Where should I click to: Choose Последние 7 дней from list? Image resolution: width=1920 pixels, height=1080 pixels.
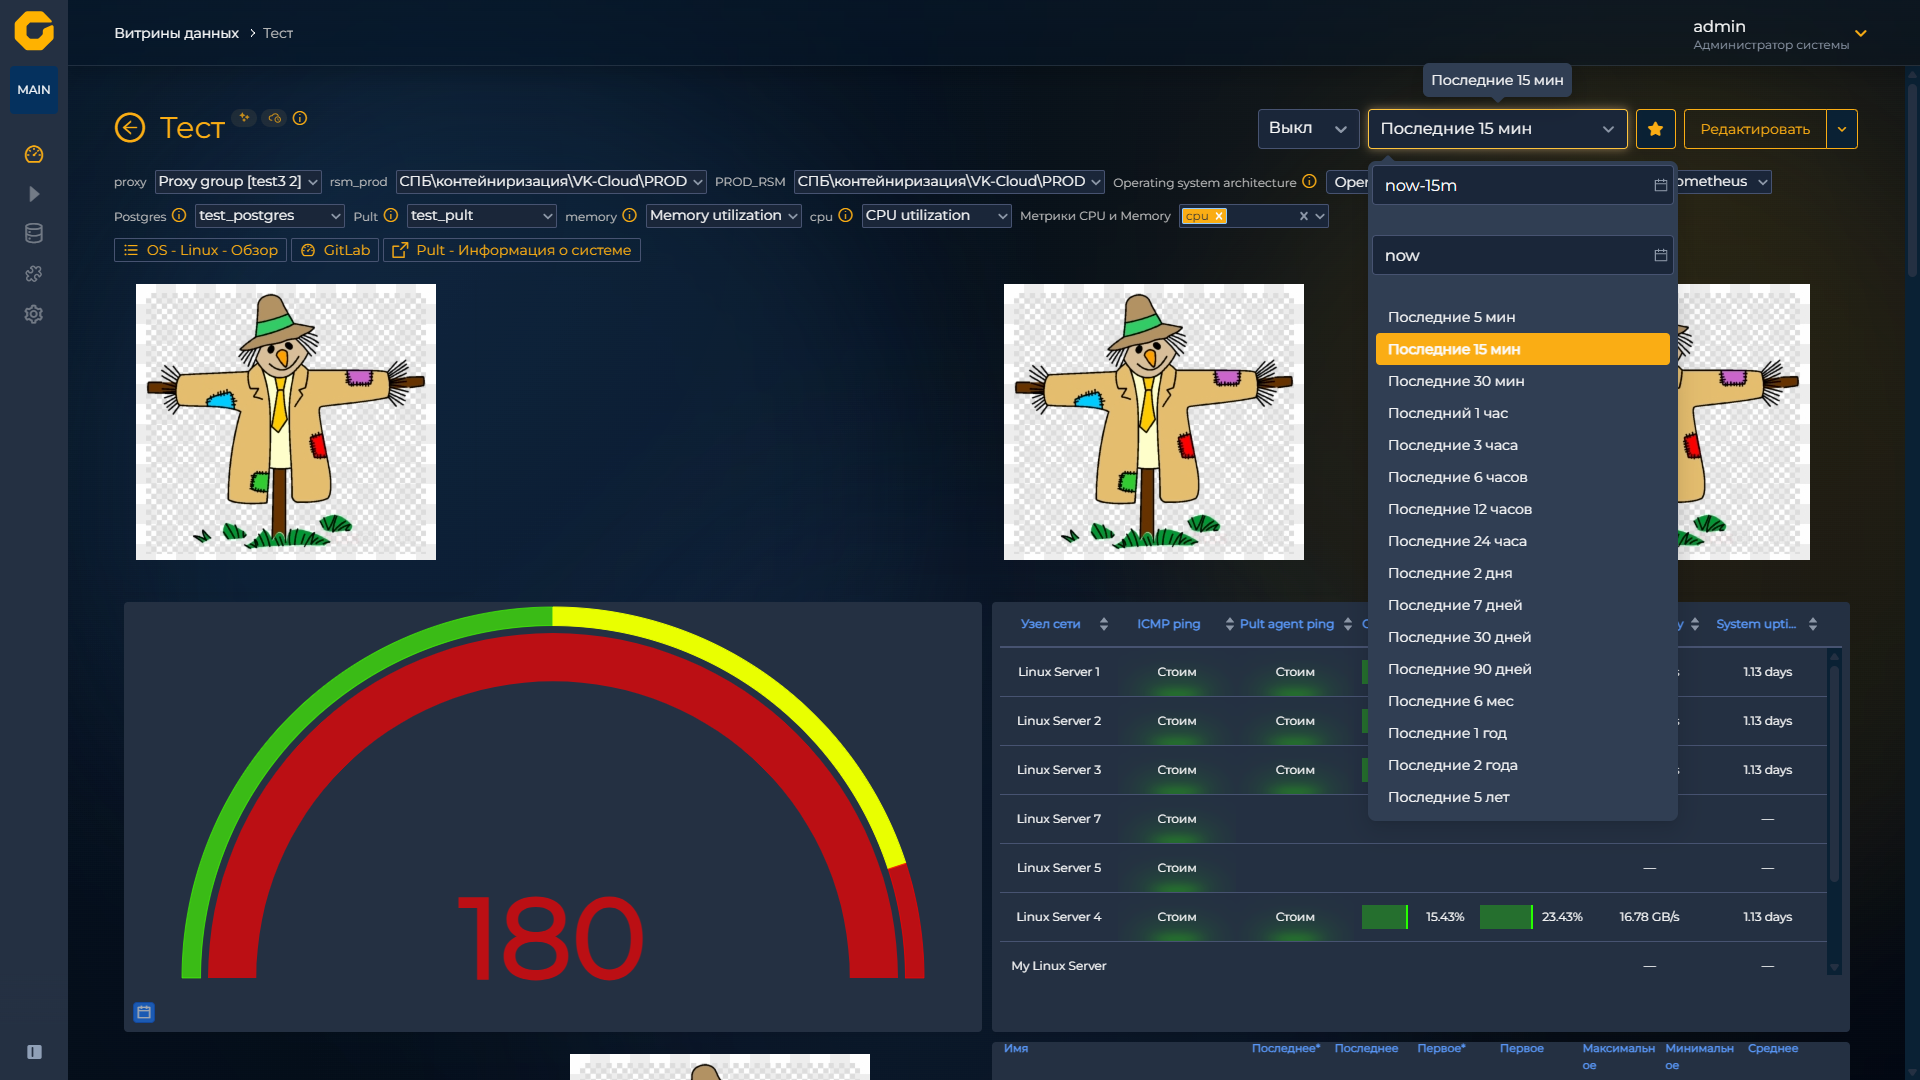1522,605
